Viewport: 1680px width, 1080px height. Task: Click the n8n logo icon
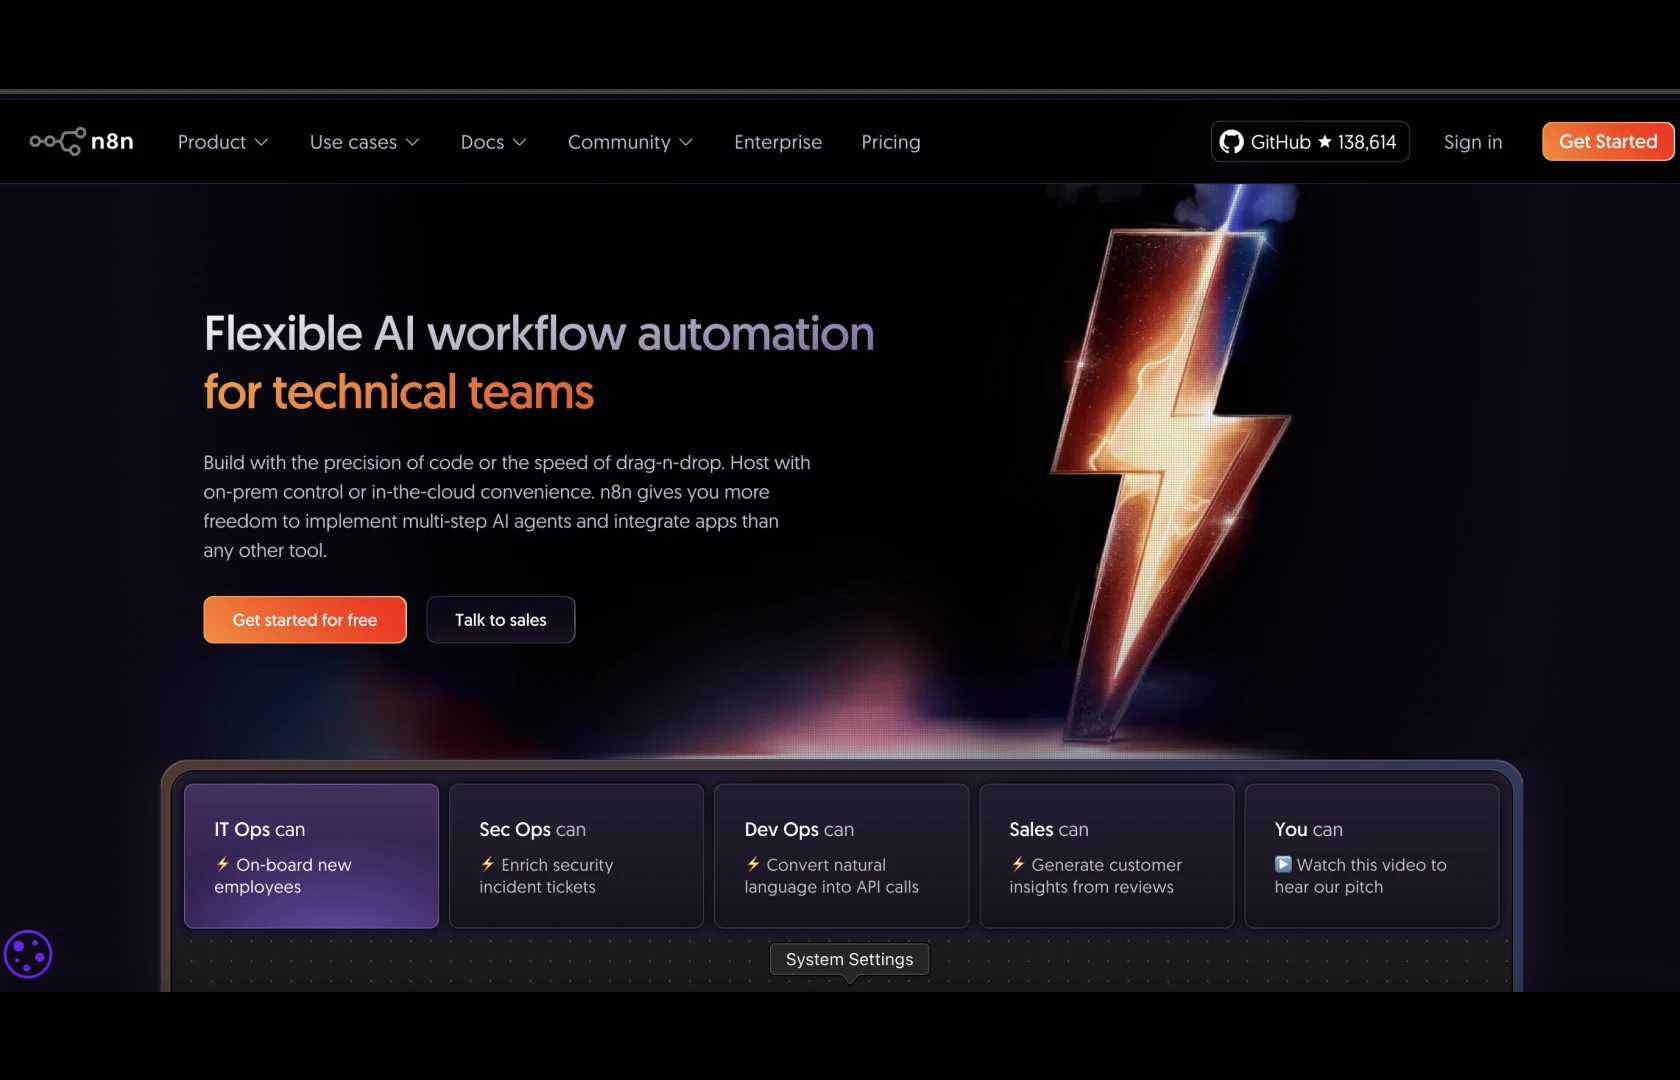coord(58,142)
